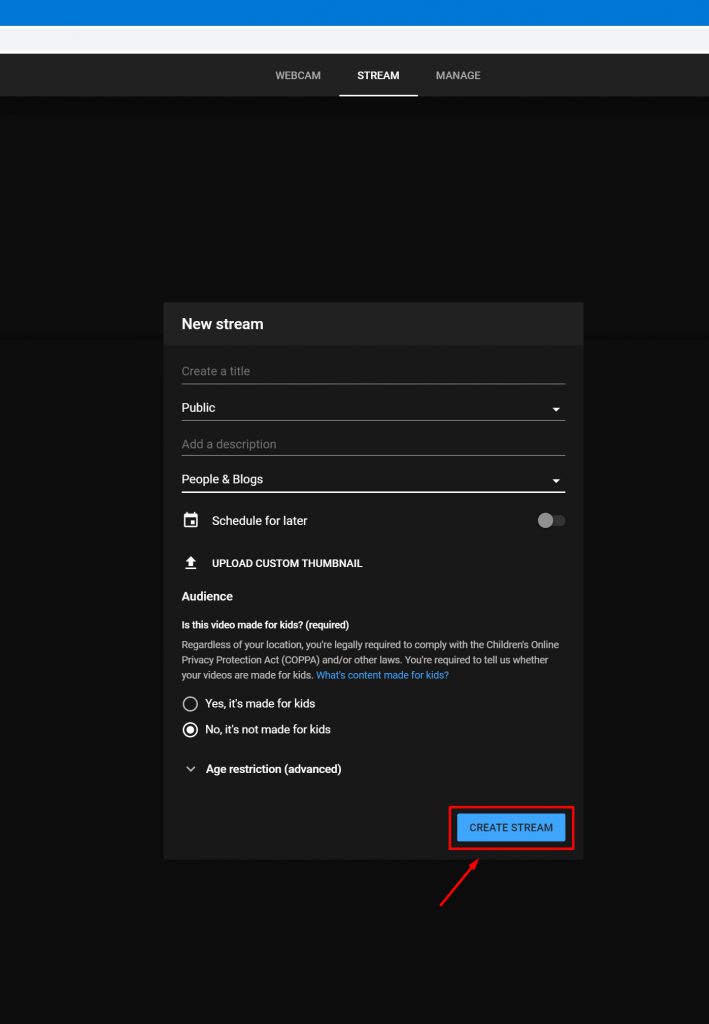Open the People & Blogs category dropdown
709x1024 pixels.
point(373,480)
